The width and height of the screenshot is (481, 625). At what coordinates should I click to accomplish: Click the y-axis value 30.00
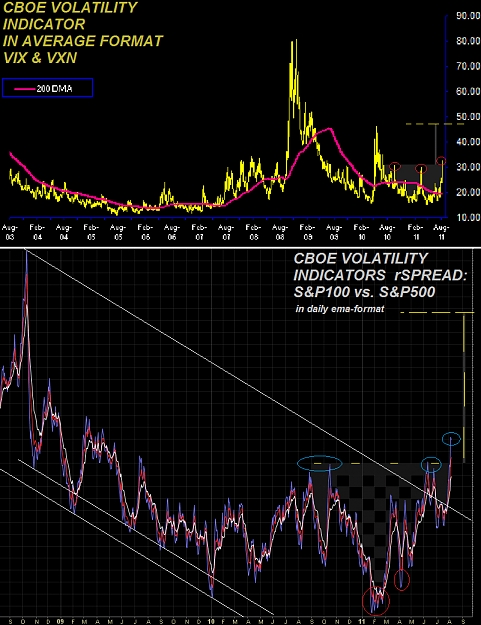coord(468,167)
